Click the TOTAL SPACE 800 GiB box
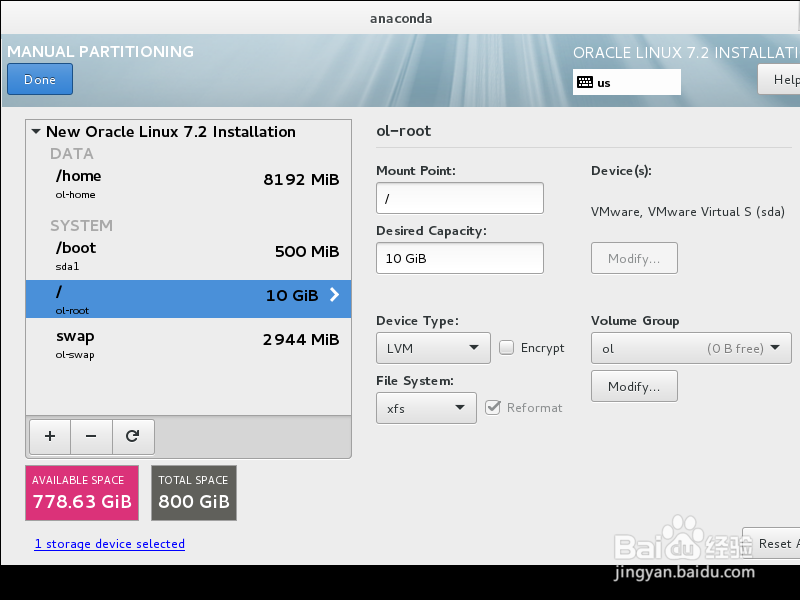 [x=194, y=493]
